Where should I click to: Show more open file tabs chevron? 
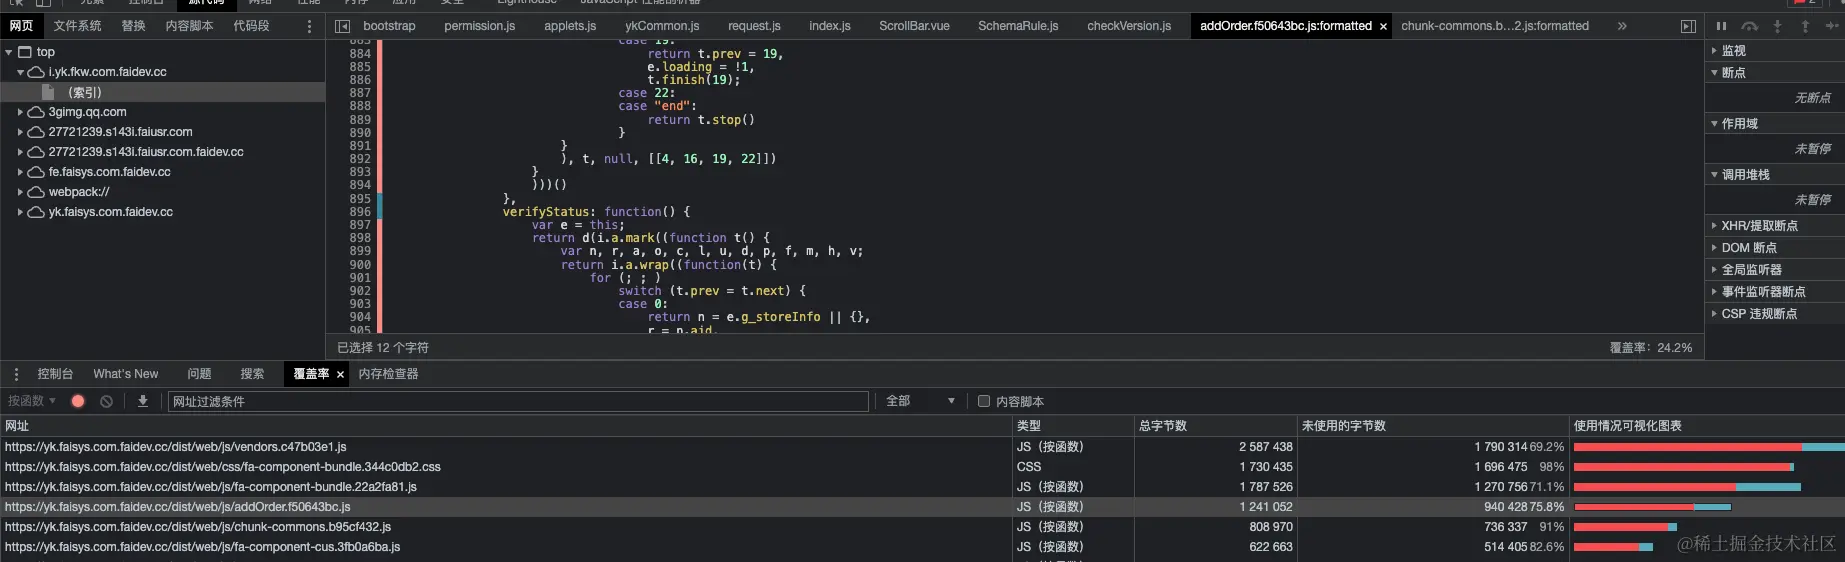coord(1622,26)
